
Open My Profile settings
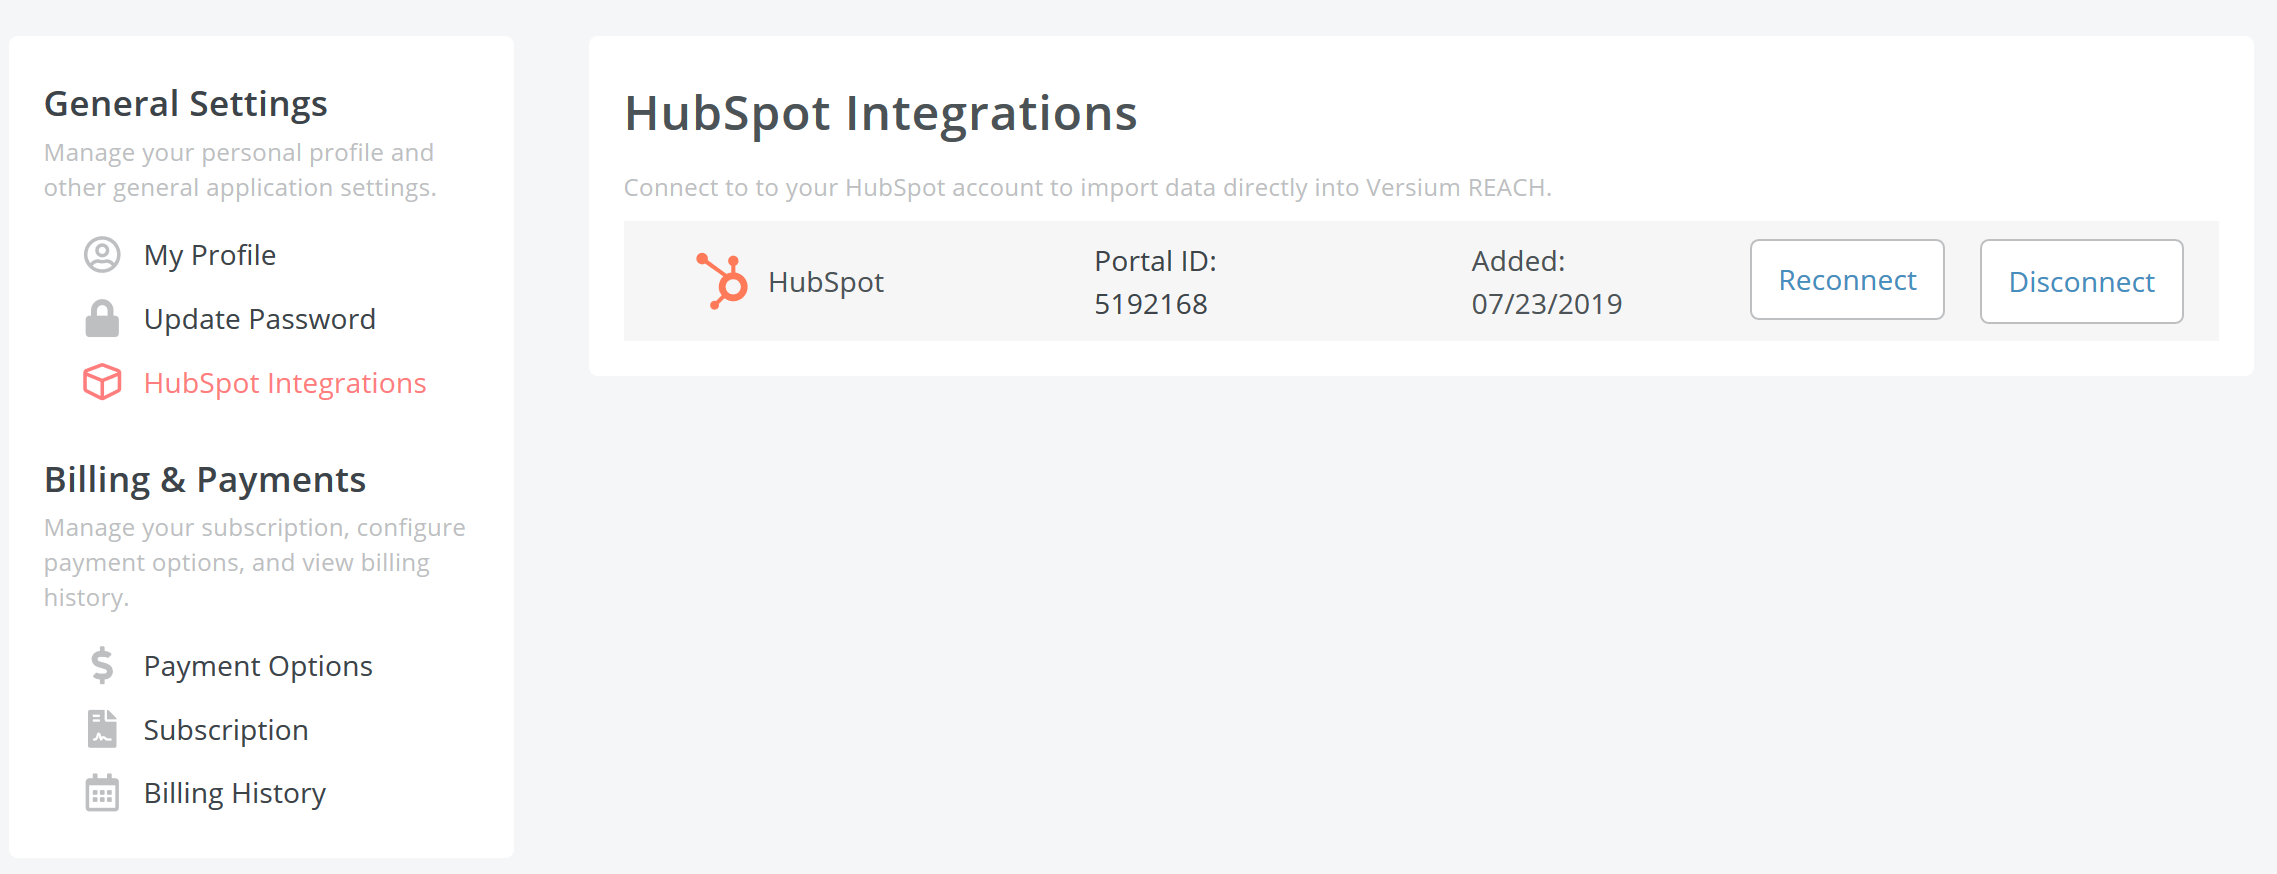pos(210,255)
